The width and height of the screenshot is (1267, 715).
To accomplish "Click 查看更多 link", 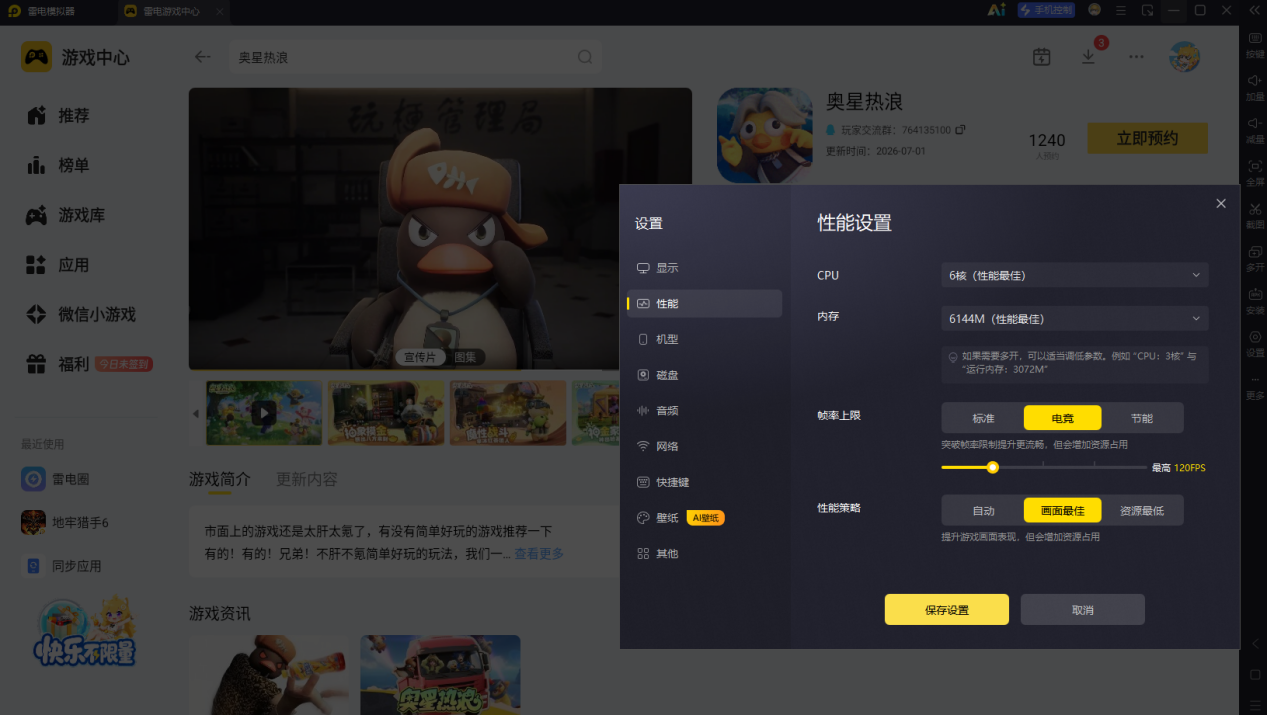I will click(x=539, y=554).
